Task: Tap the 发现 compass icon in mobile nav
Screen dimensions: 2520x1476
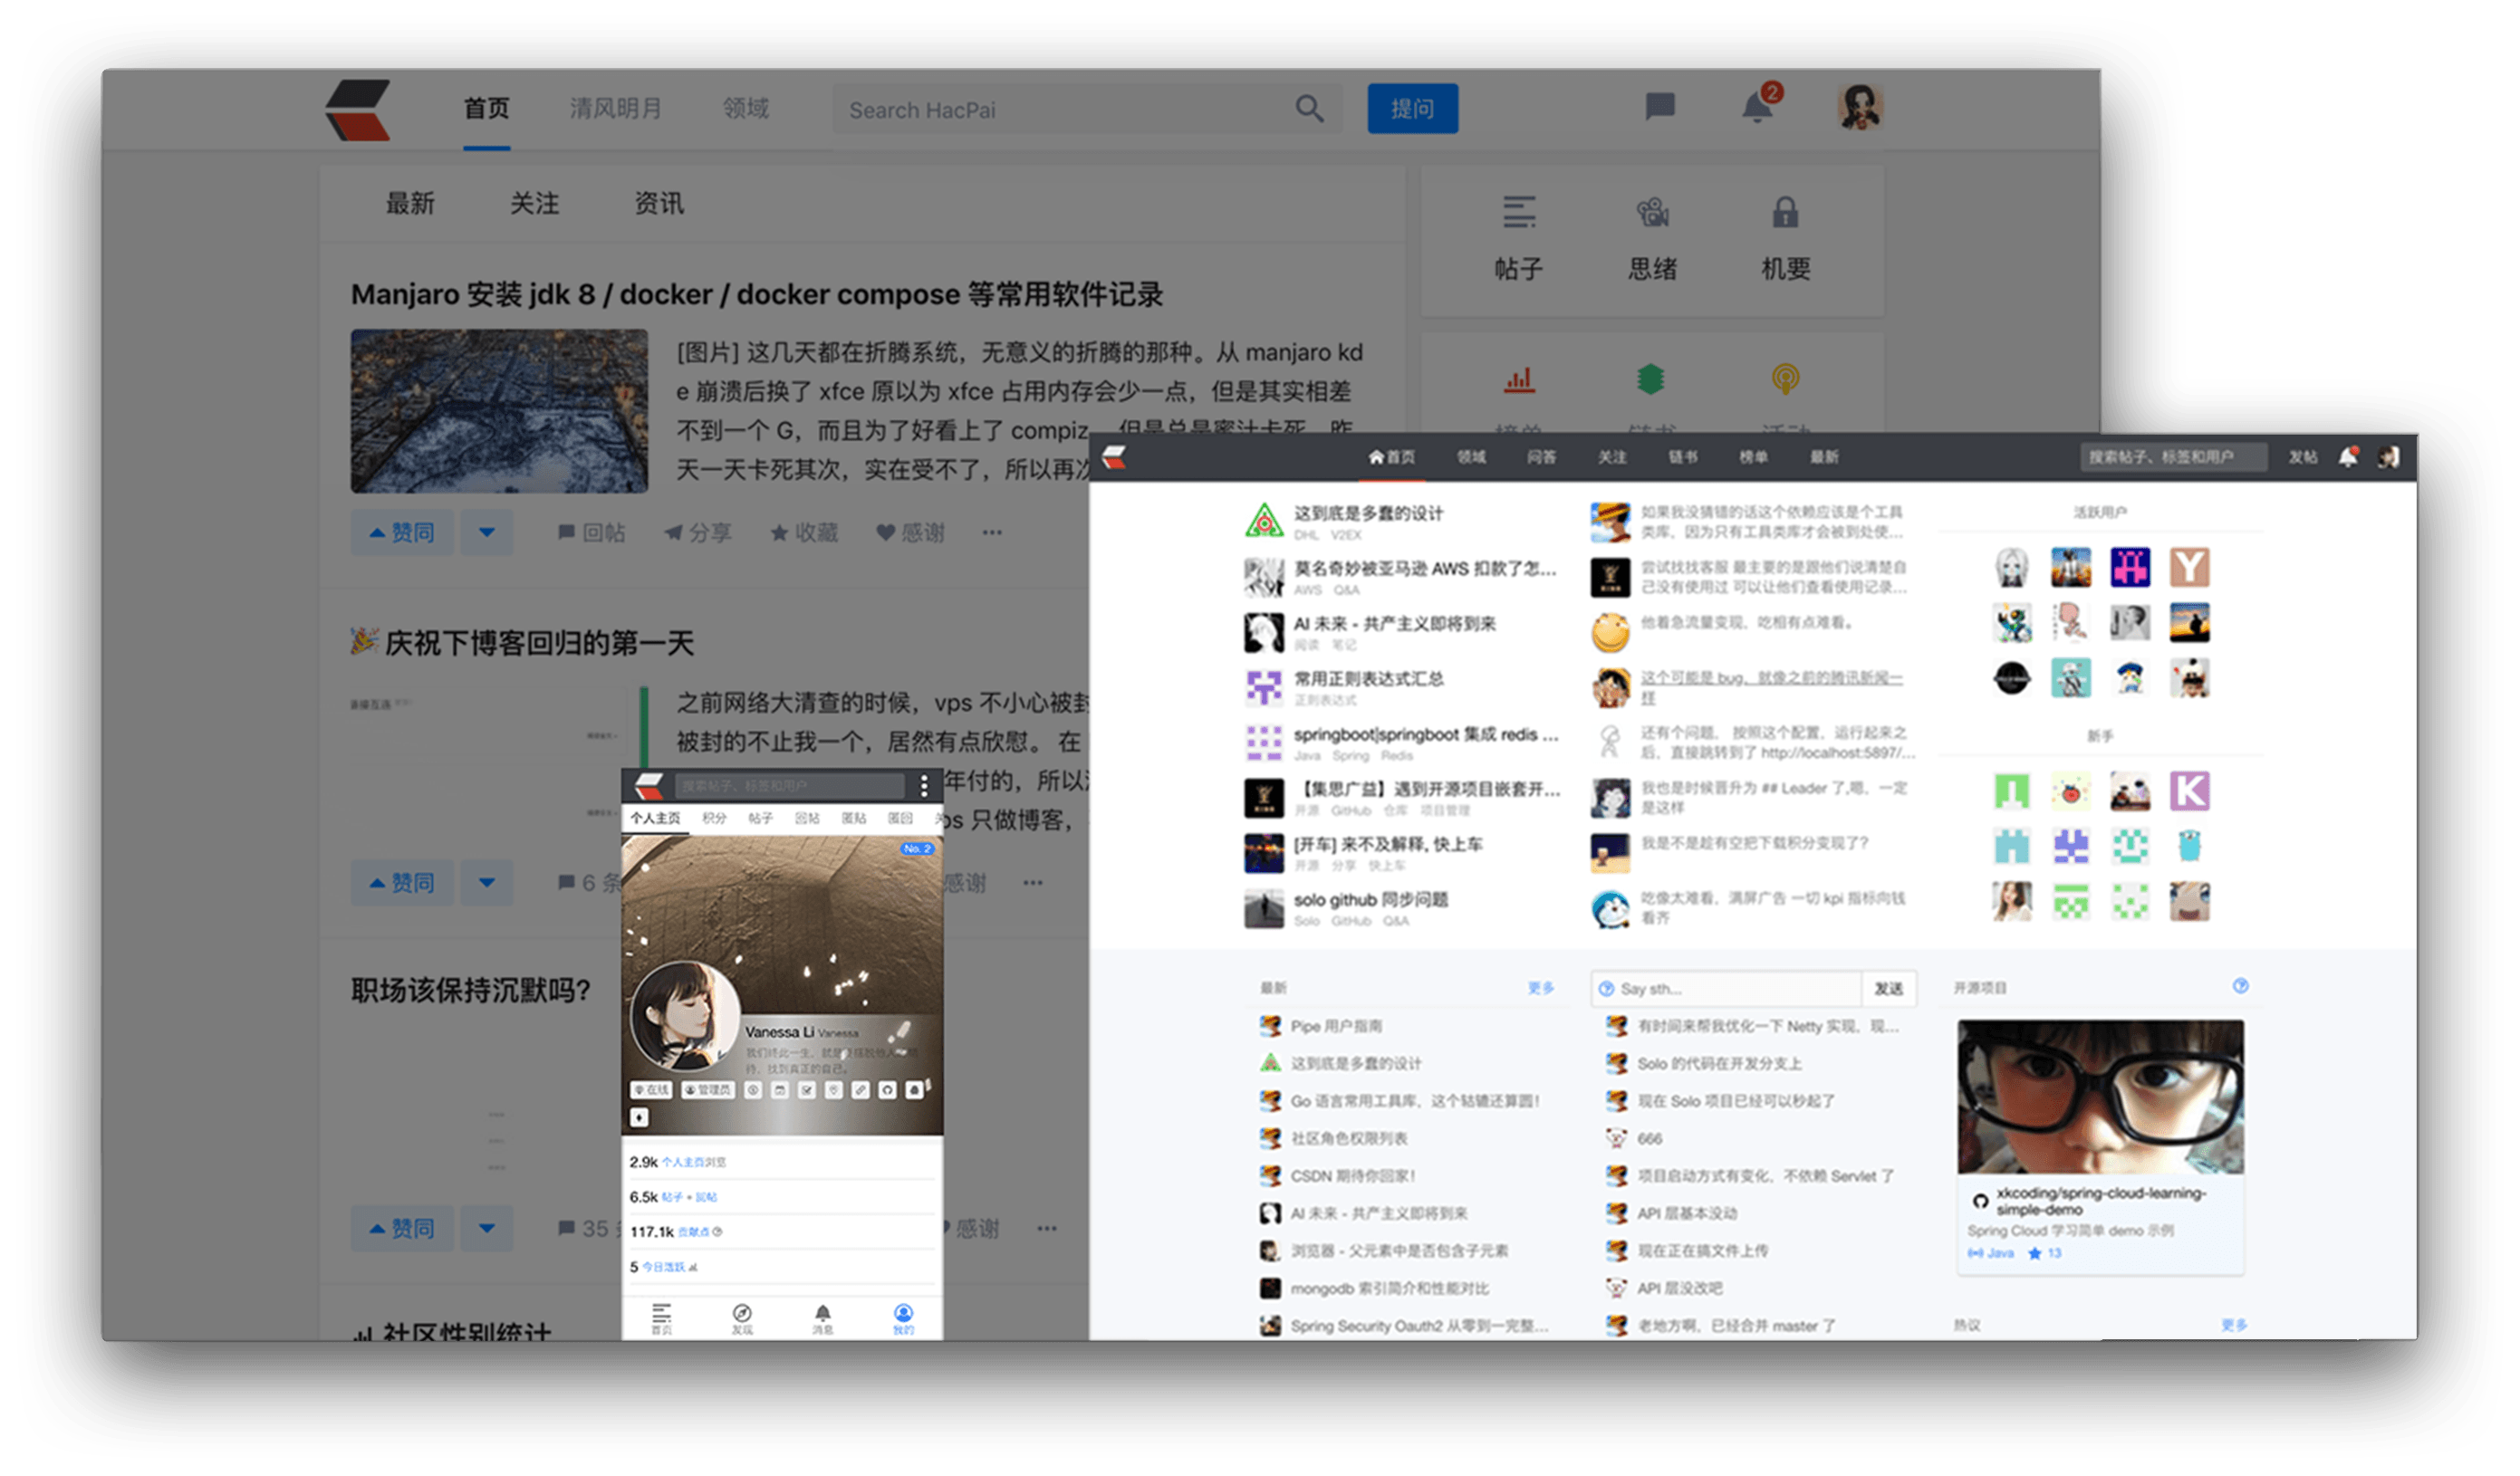Action: pos(742,1315)
